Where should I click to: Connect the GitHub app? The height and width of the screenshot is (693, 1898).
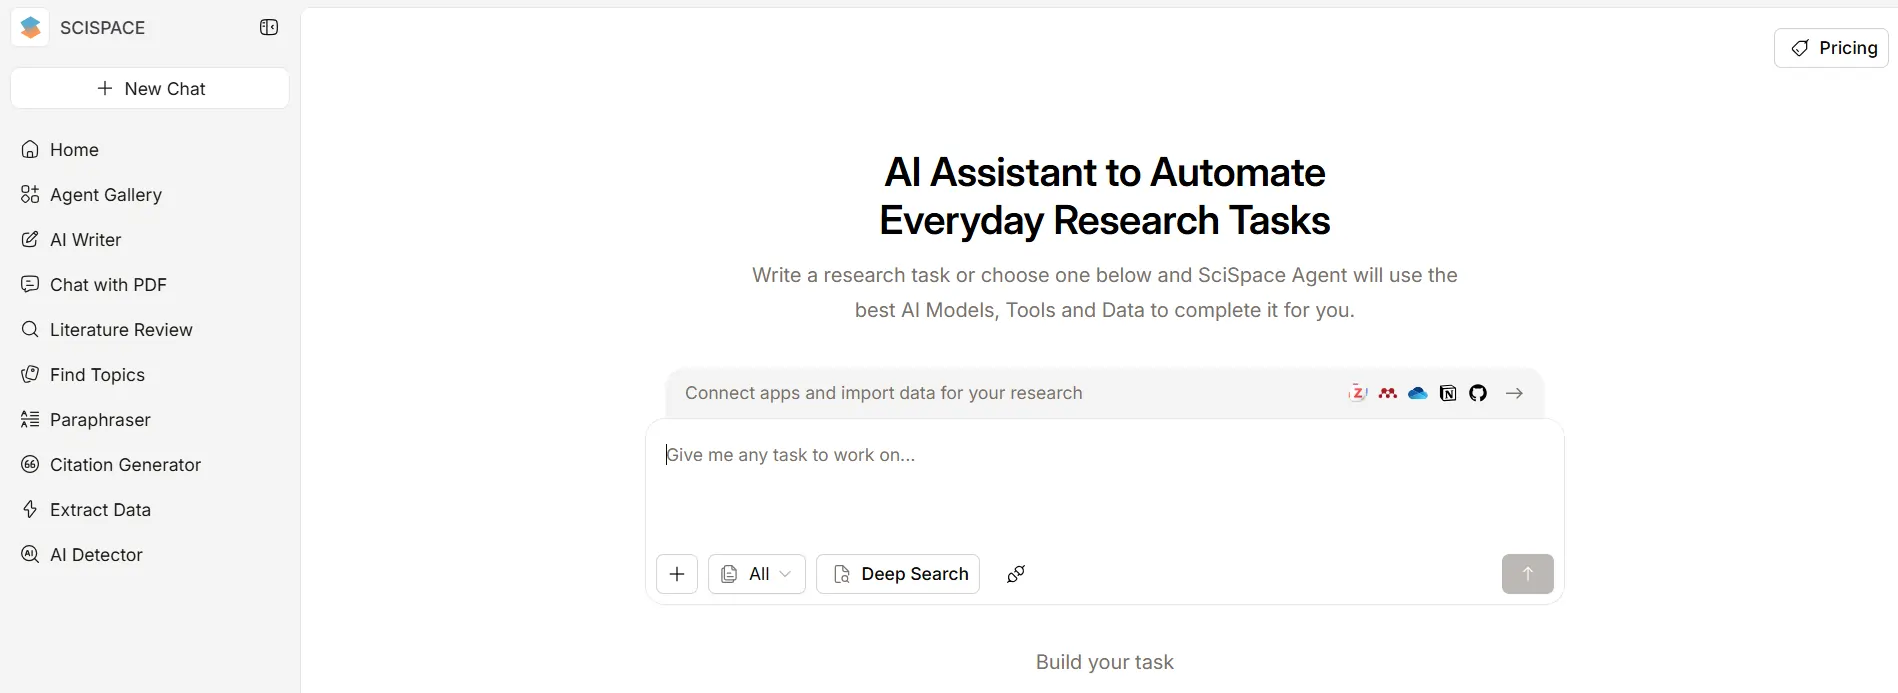[1478, 393]
